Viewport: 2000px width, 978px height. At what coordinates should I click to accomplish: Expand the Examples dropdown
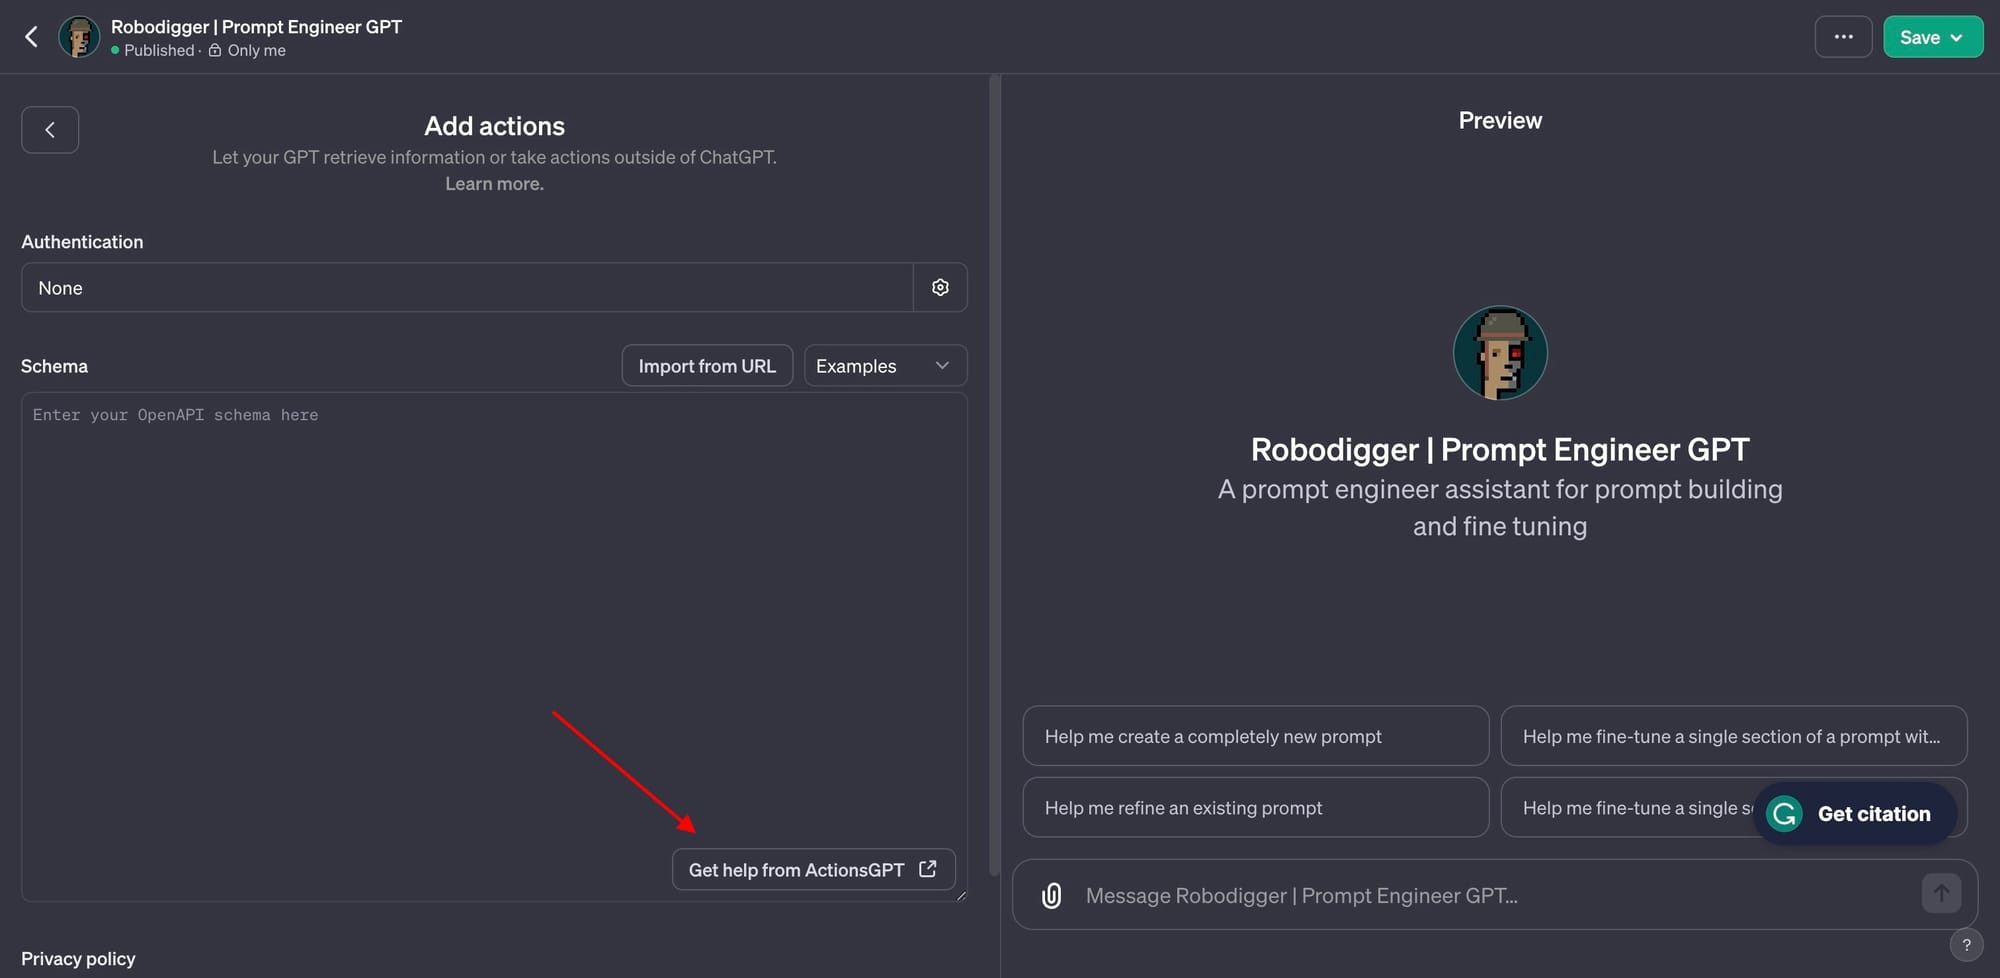point(885,366)
